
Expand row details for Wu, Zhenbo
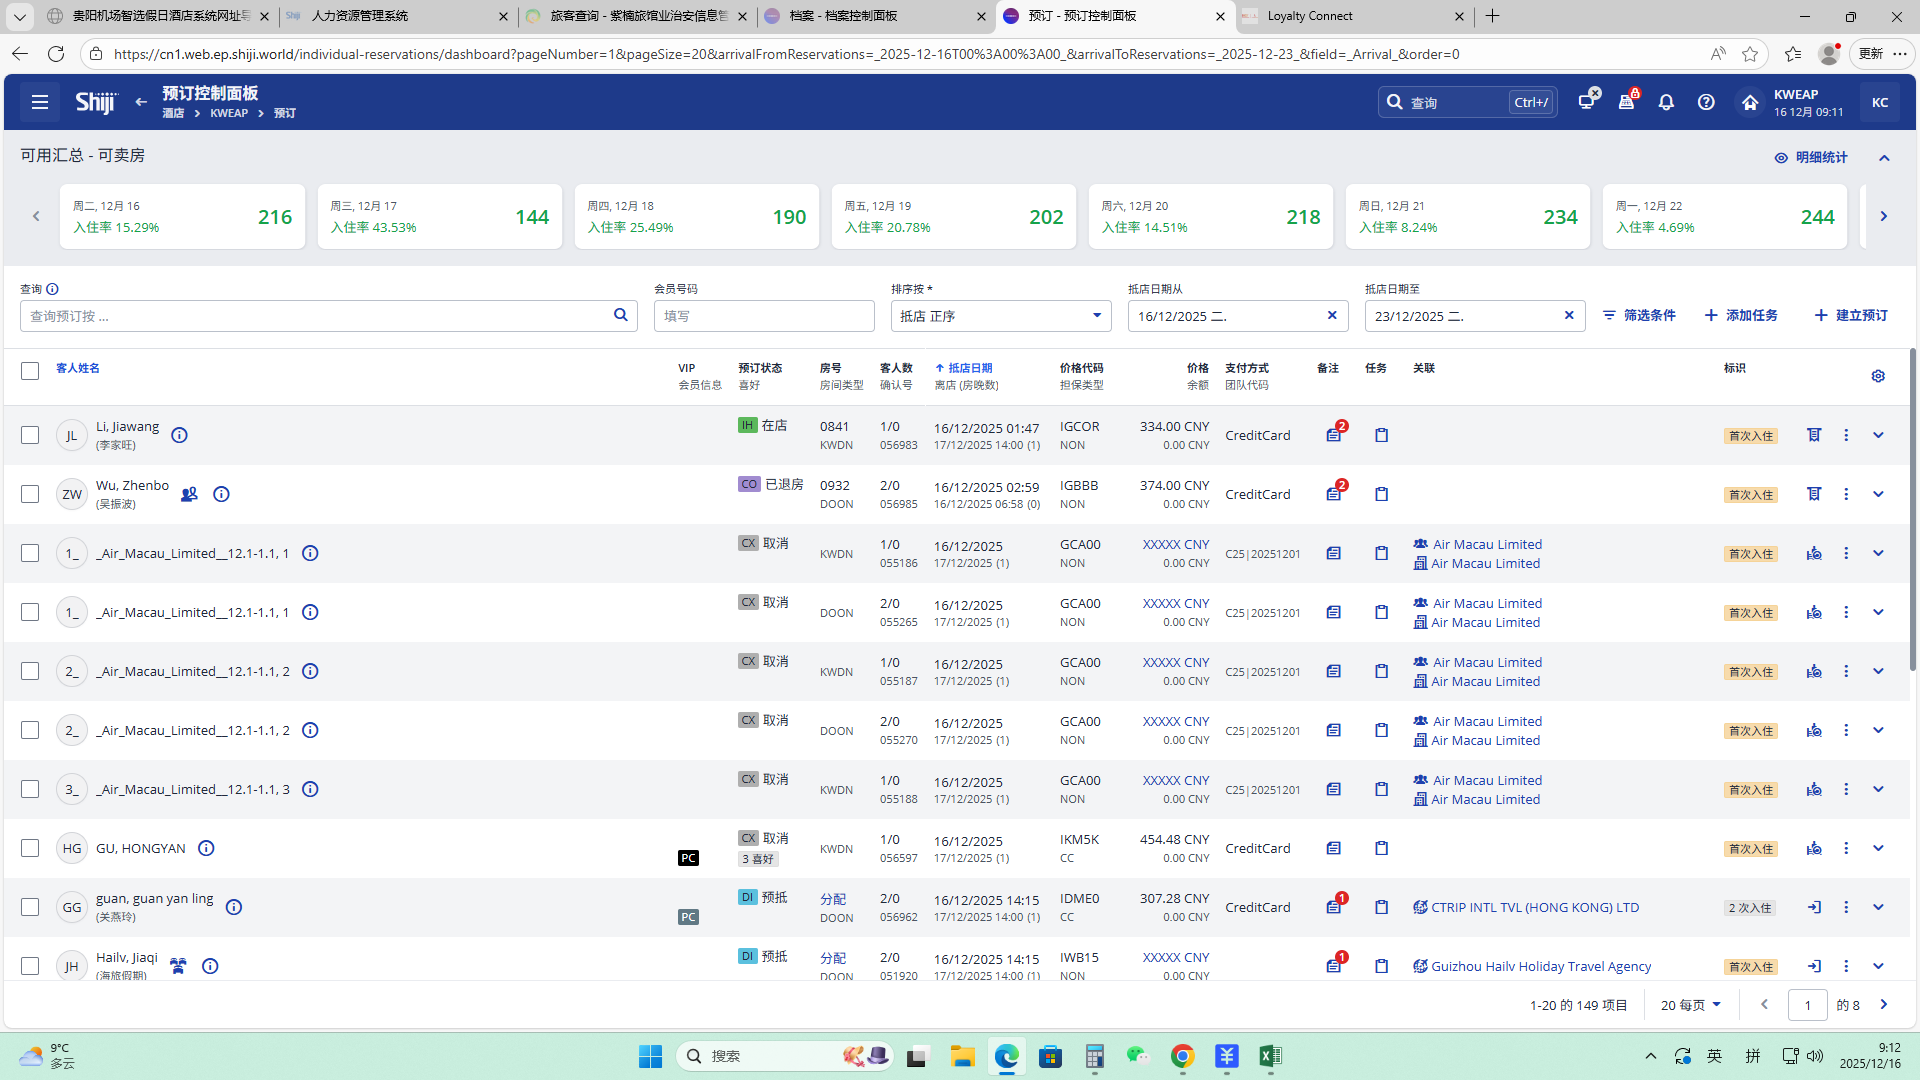[x=1878, y=494]
